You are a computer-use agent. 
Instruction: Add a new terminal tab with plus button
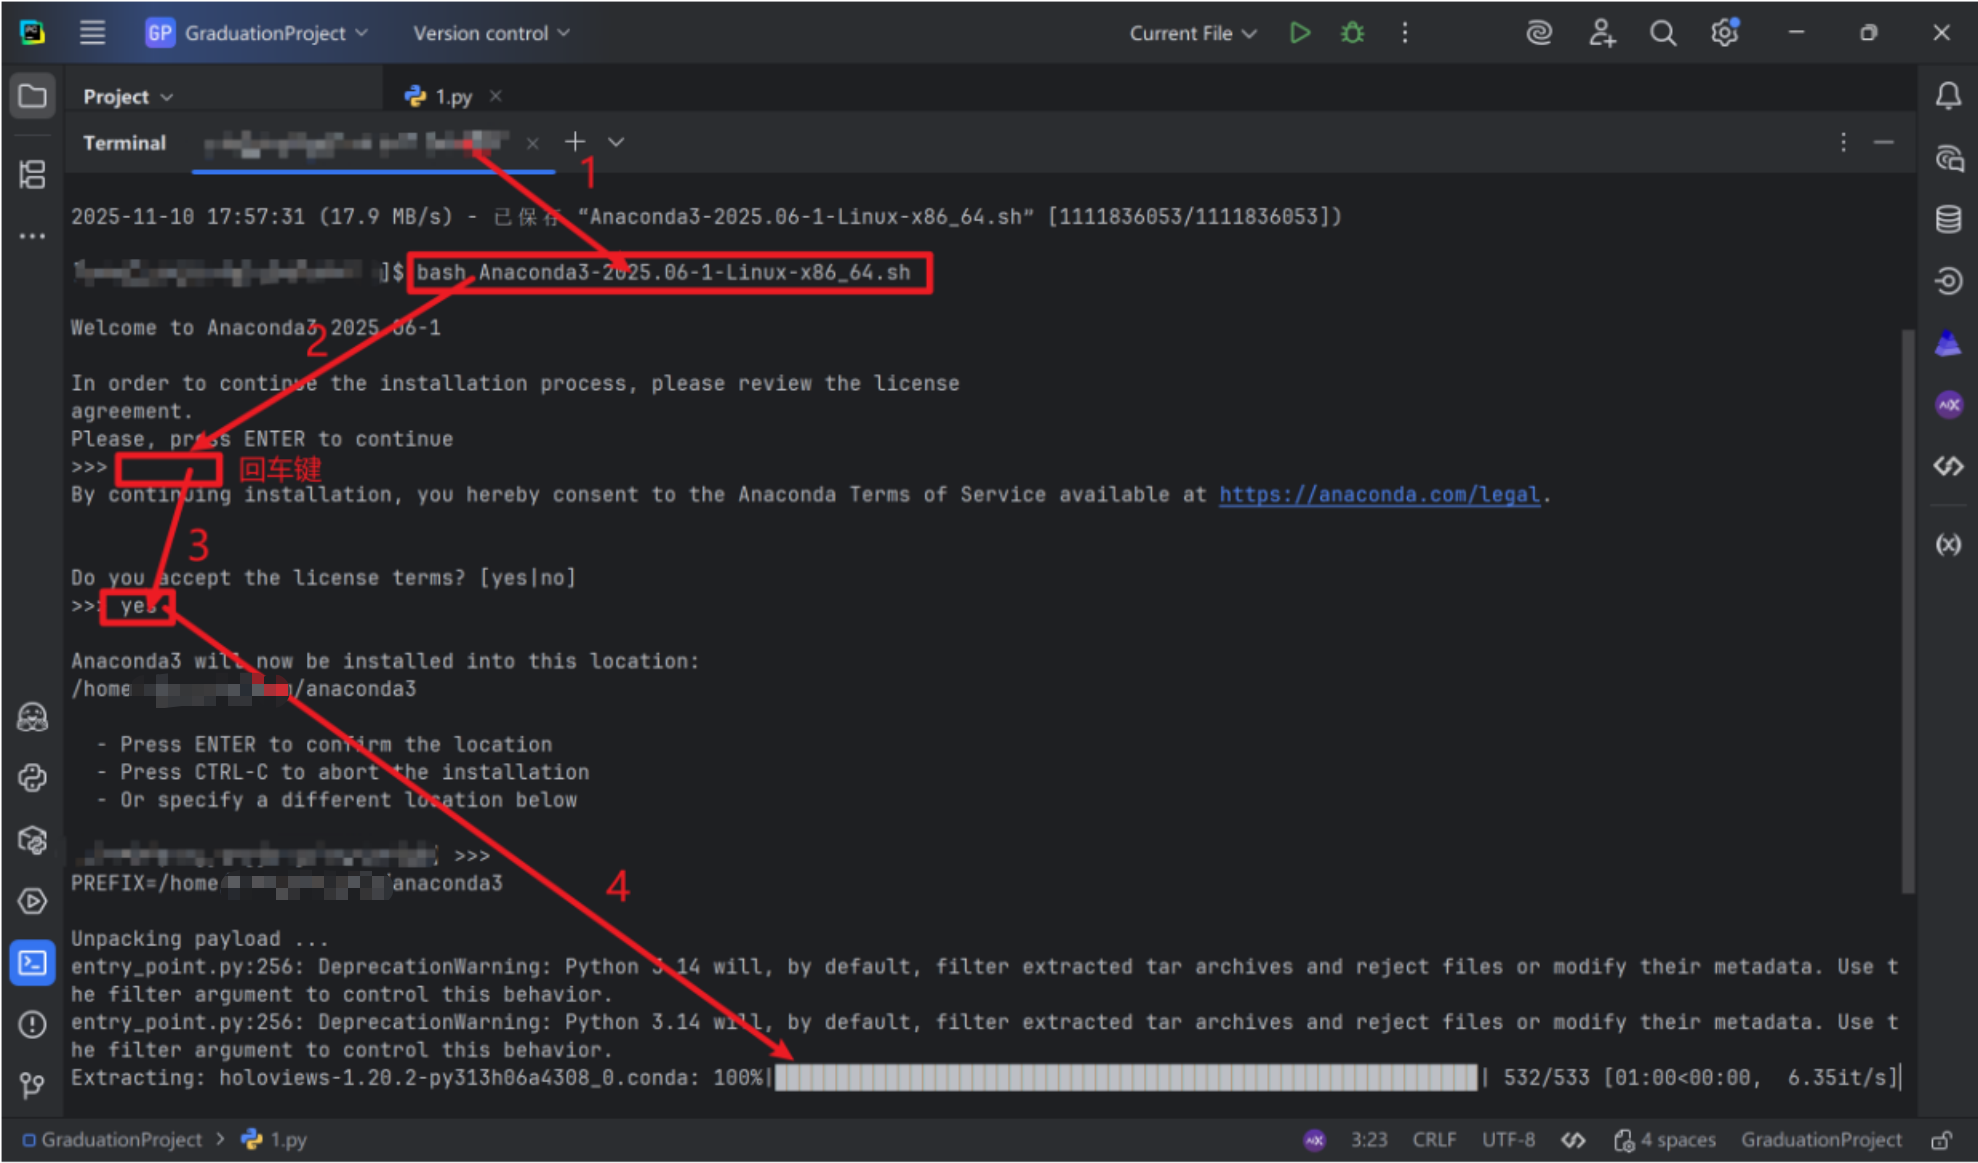(x=575, y=142)
